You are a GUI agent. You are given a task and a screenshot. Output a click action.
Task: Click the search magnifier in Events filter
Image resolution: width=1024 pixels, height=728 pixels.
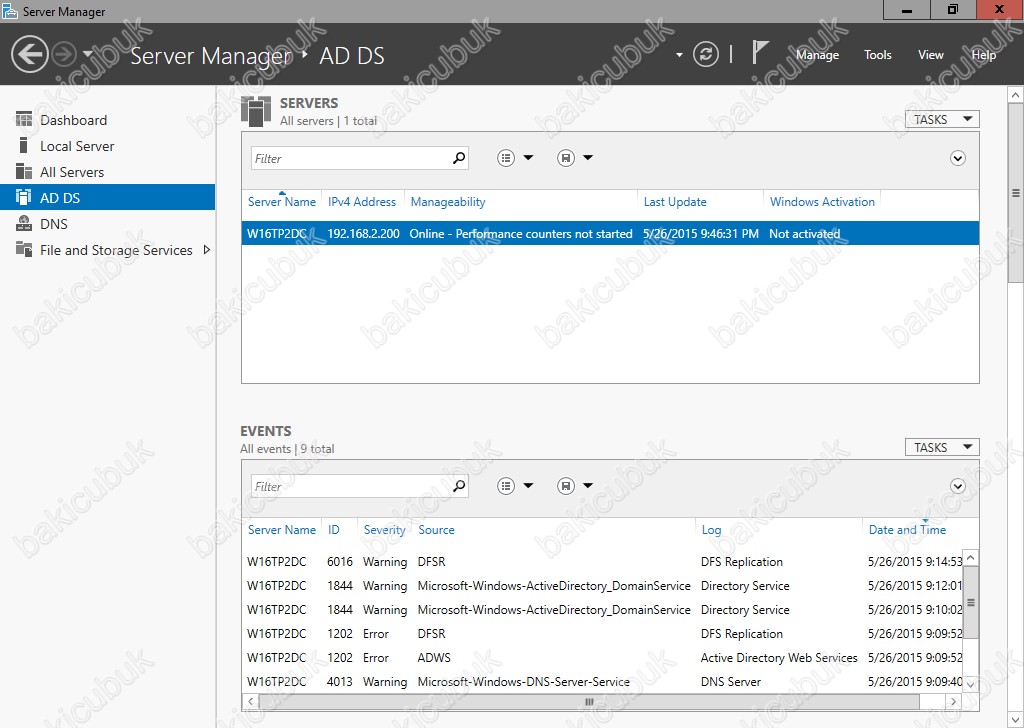tap(459, 486)
